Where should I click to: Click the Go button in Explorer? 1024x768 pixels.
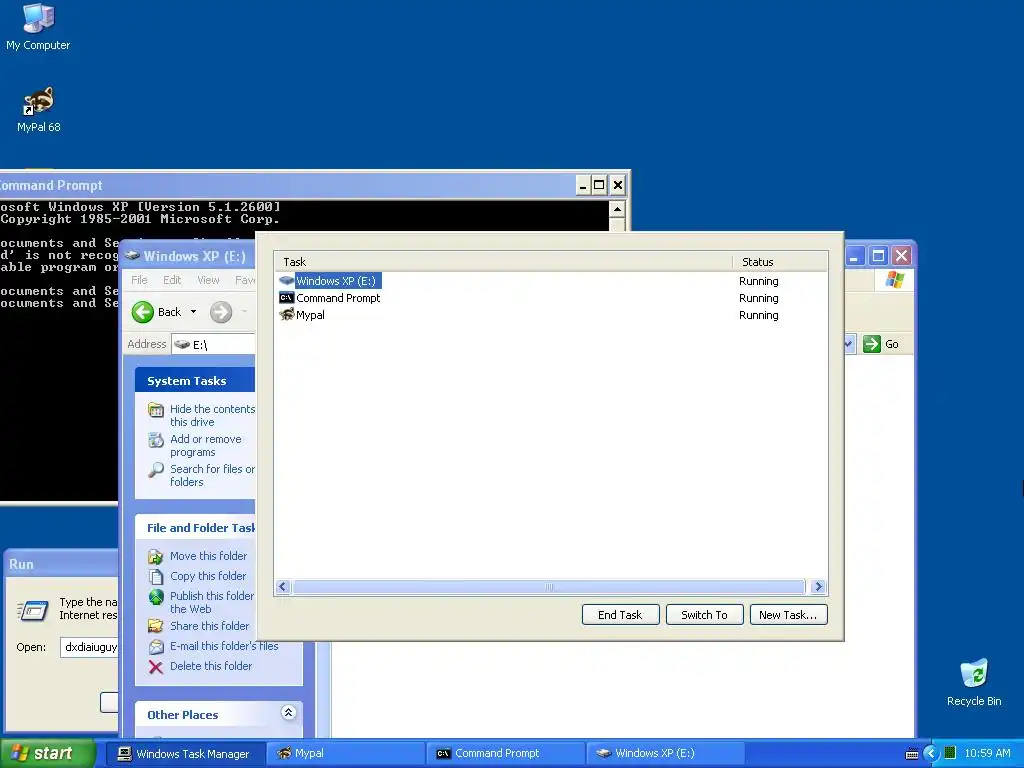[x=882, y=344]
